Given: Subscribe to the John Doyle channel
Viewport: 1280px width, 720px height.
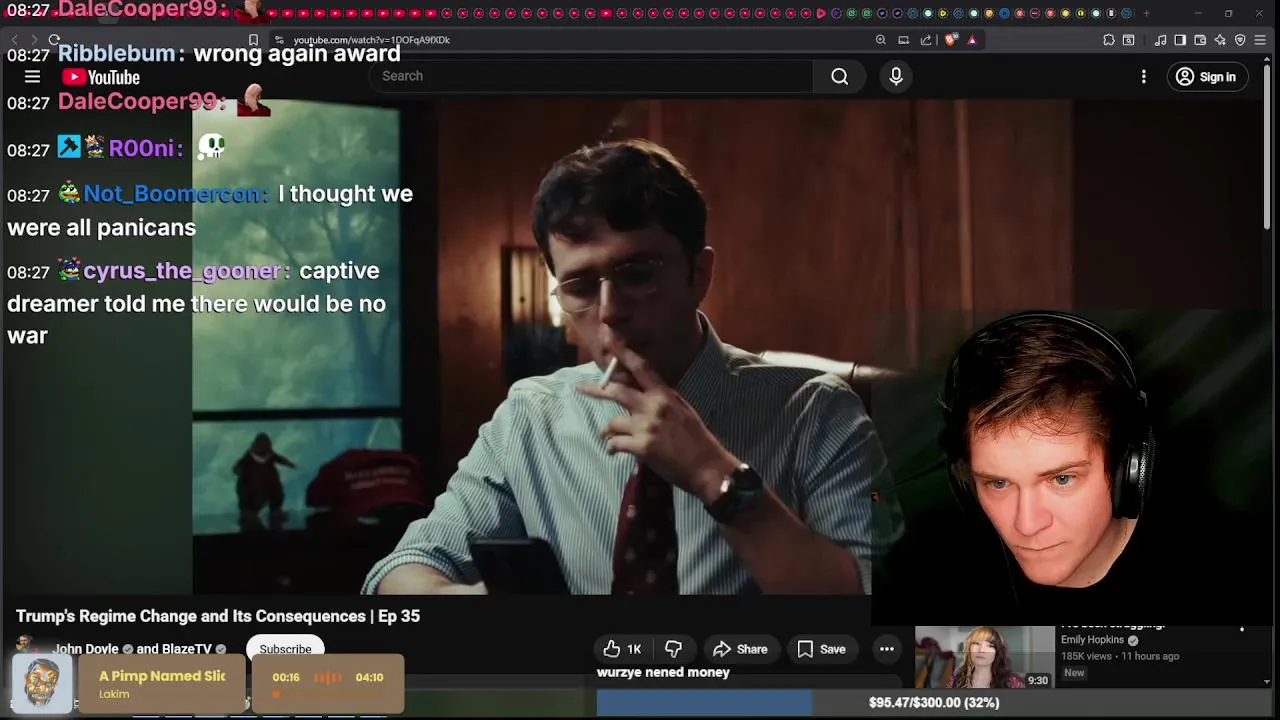Looking at the screenshot, I should click(x=285, y=649).
